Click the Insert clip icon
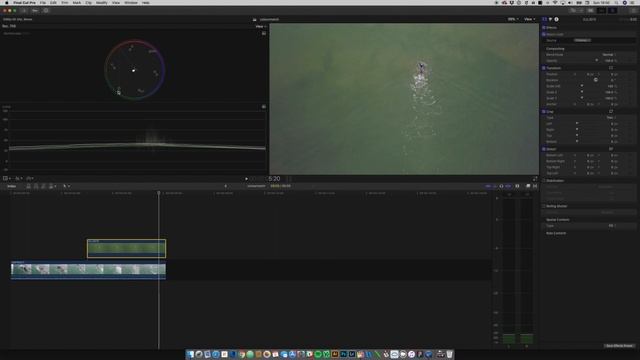 tap(36, 186)
